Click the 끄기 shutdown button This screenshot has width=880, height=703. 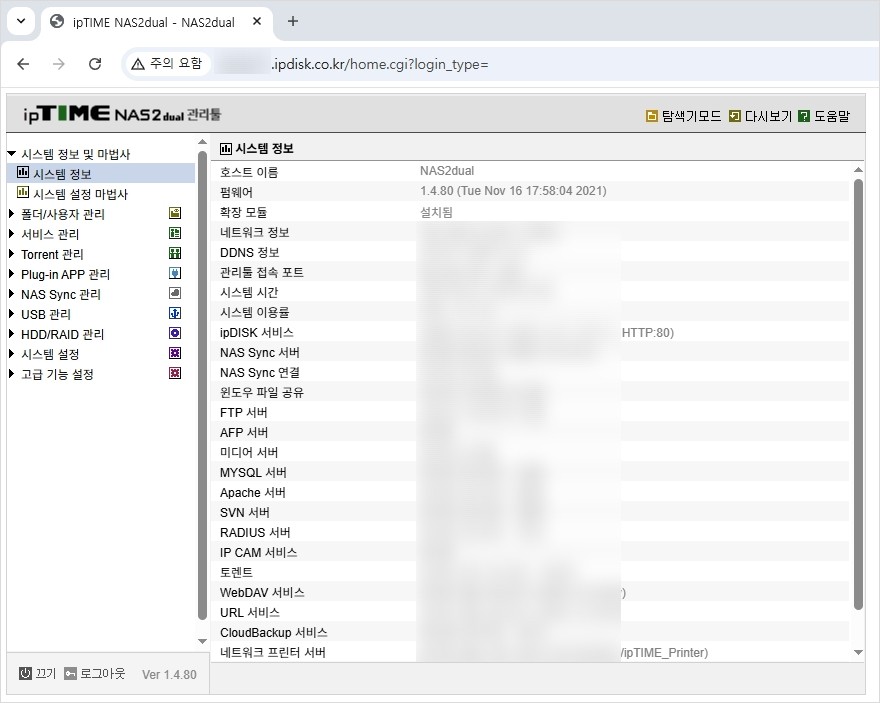tap(38, 673)
